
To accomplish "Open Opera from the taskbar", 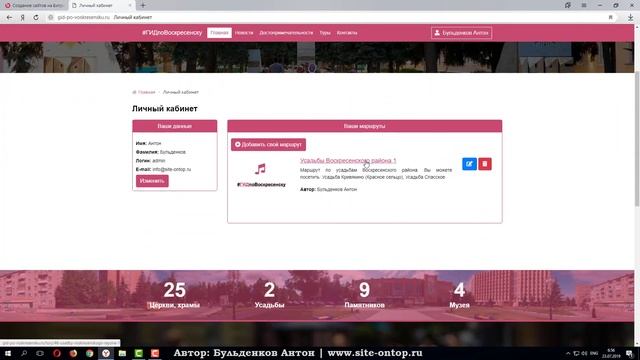I will (57, 353).
